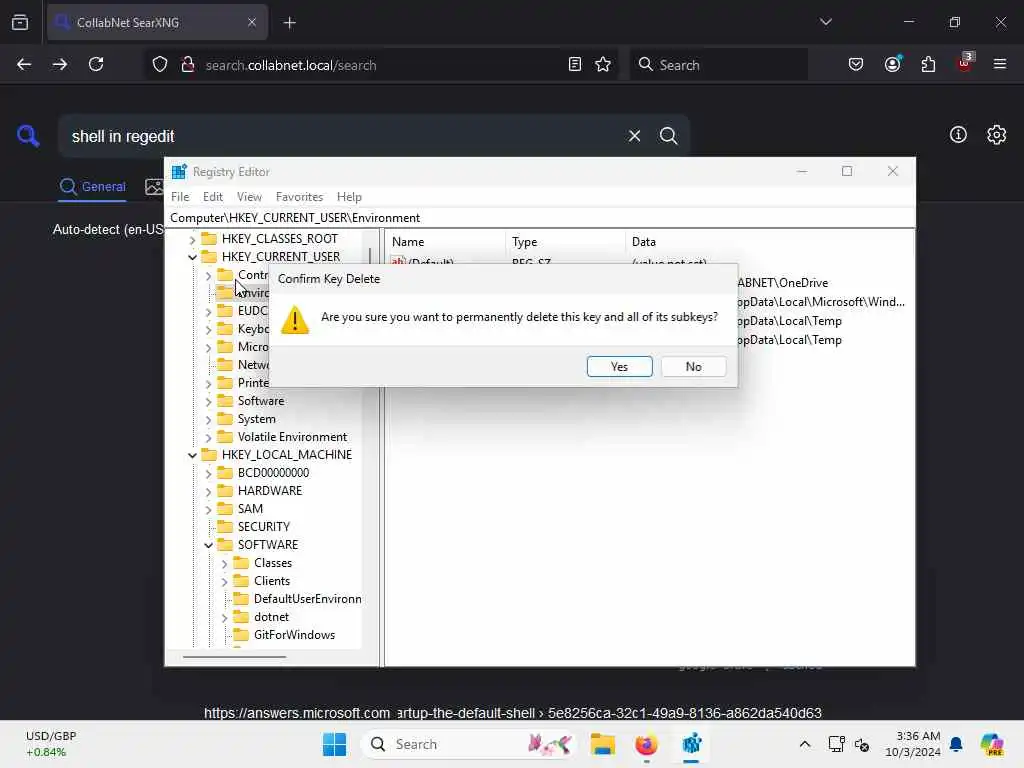The width and height of the screenshot is (1024, 768).
Task: Close the CollabNet SearXNG tab
Action: point(252,23)
